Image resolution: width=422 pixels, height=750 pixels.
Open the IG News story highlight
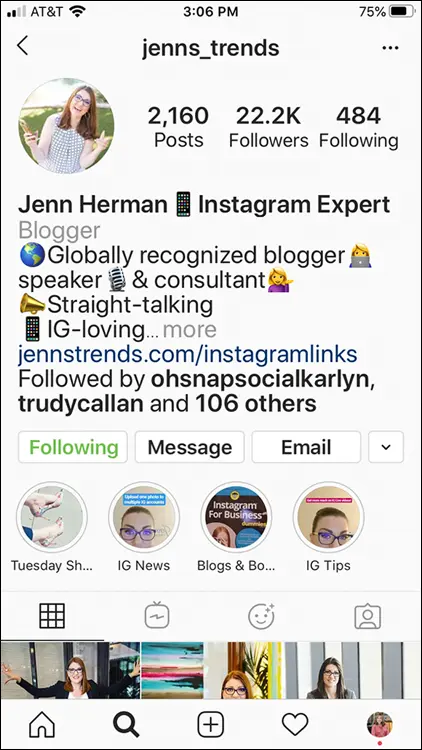144,527
